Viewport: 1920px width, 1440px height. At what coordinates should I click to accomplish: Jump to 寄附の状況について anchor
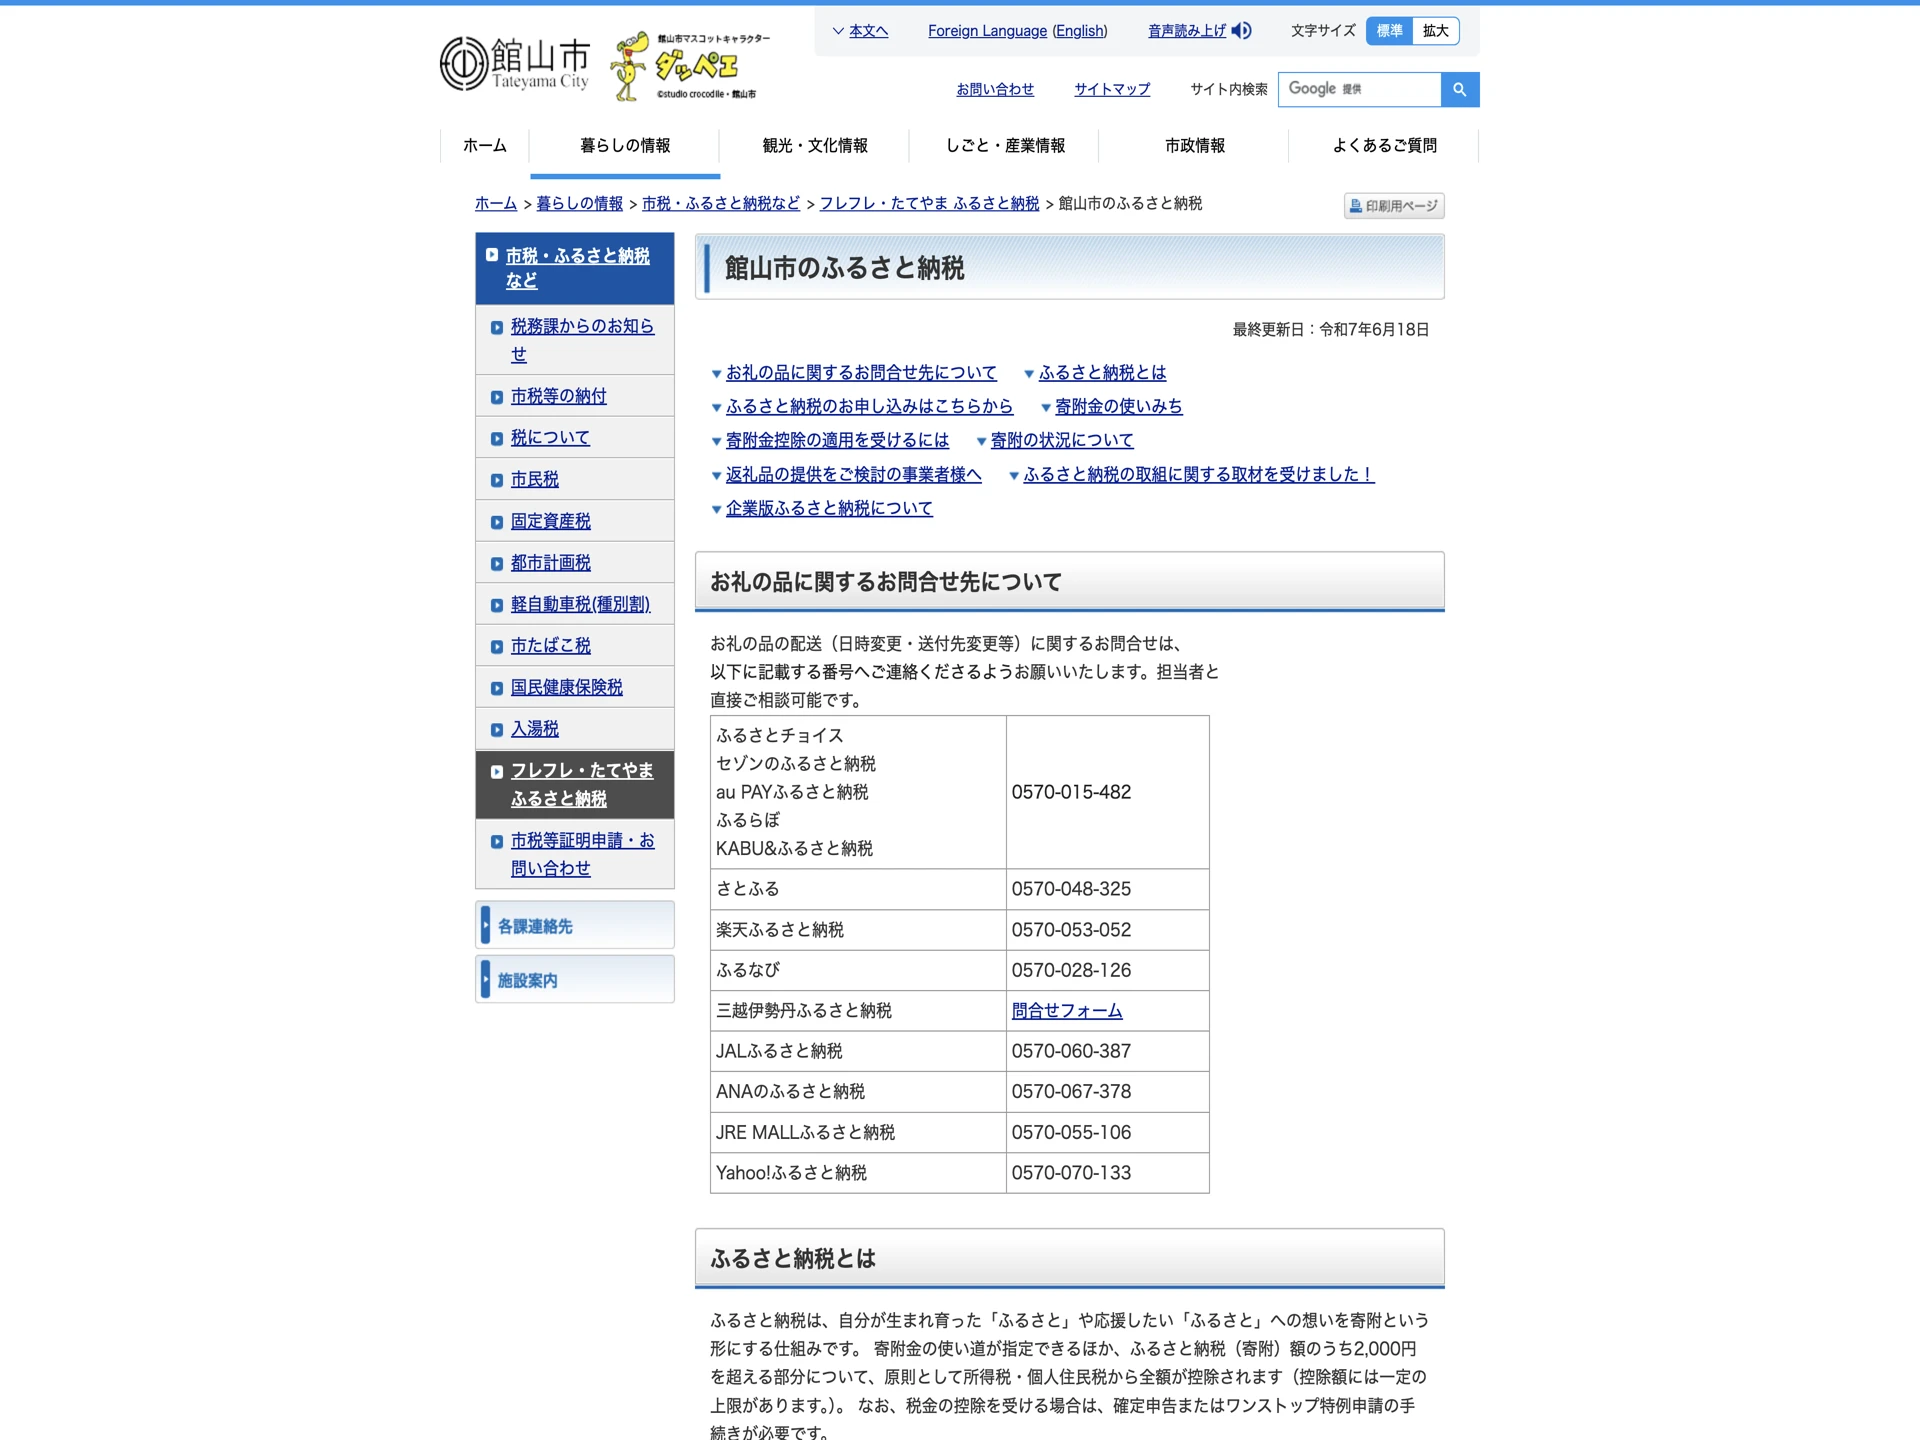(x=1061, y=441)
